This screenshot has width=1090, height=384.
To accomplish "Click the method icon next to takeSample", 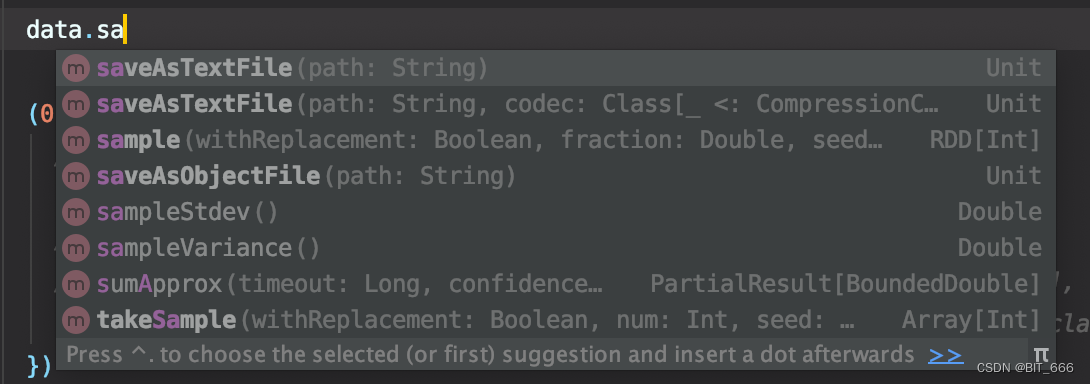I will pos(76,320).
